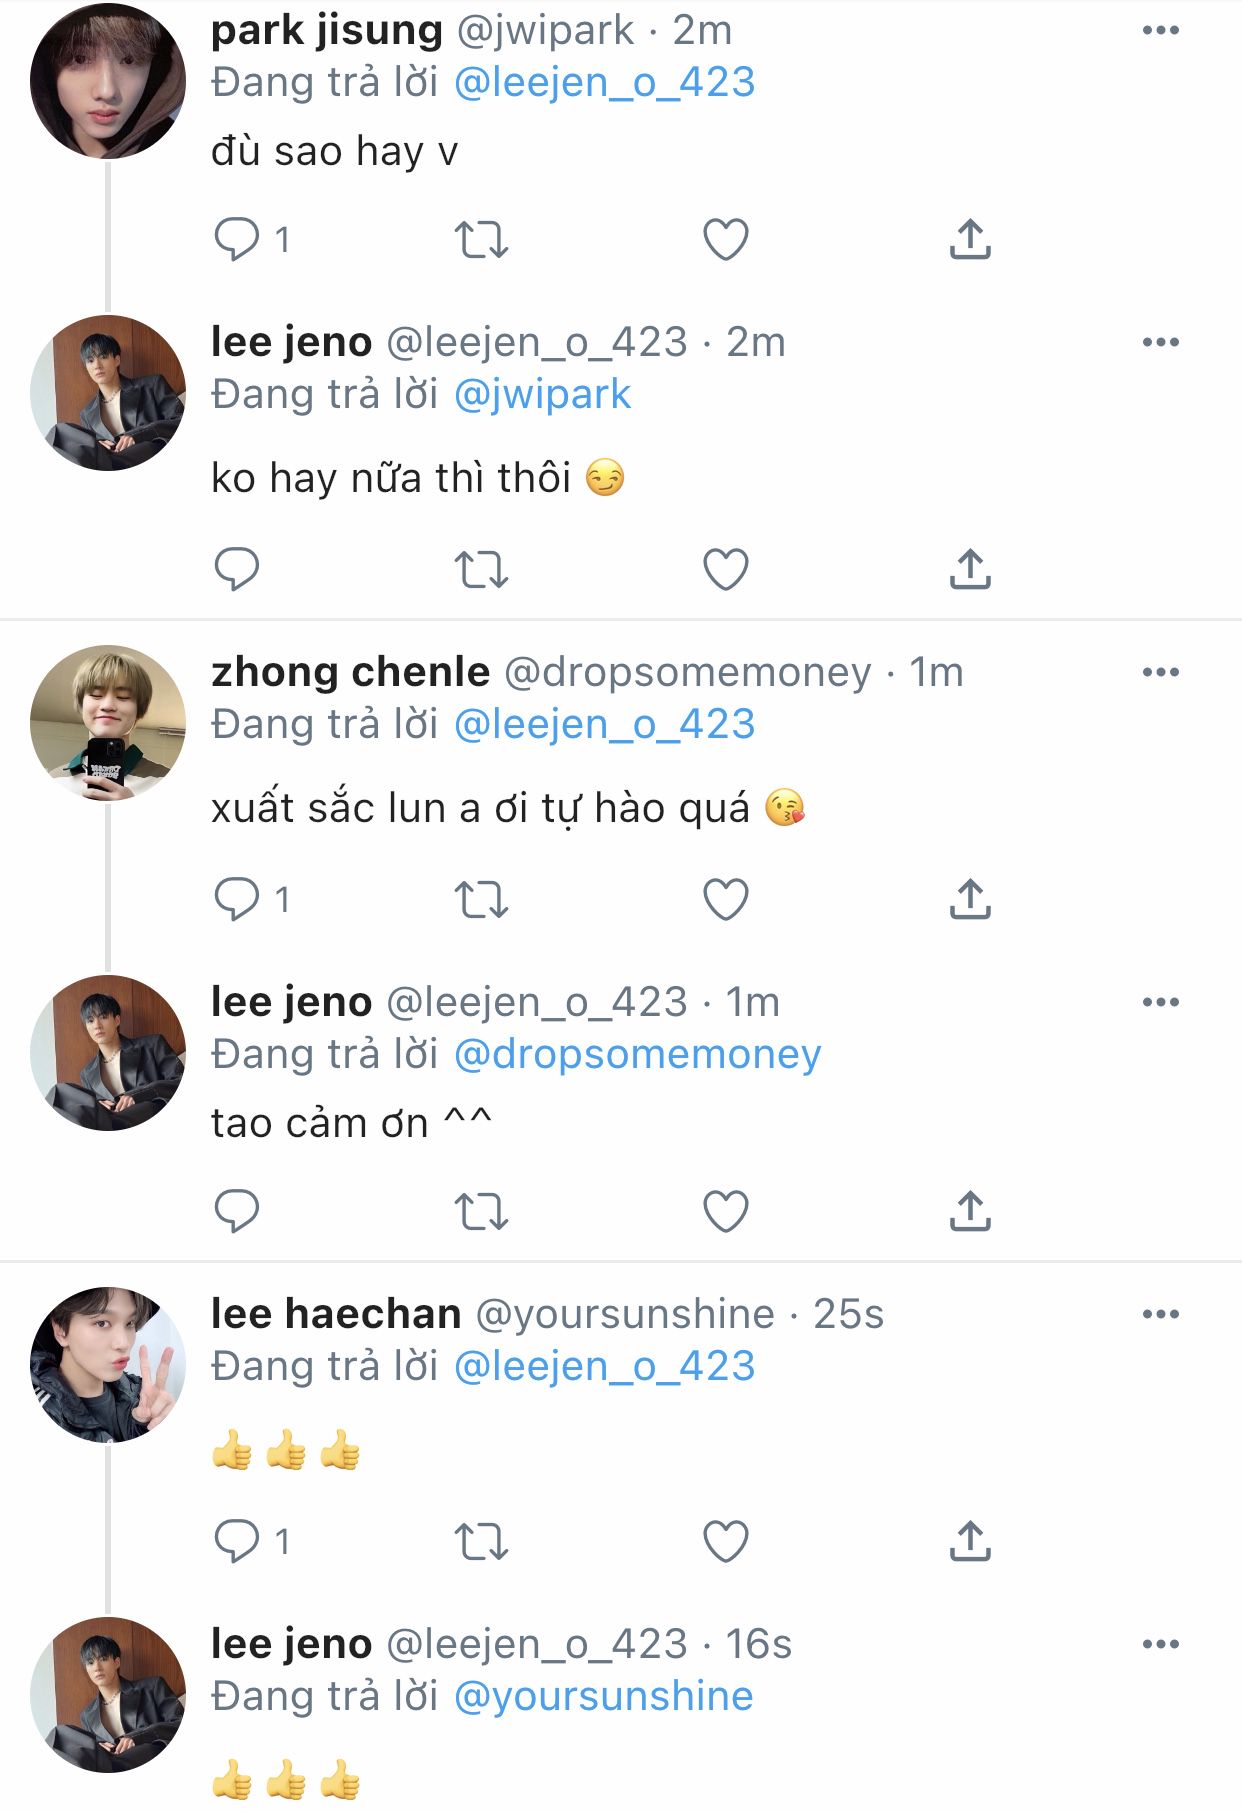Like lee haechan's thumbs-up tweet
The height and width of the screenshot is (1811, 1242).
(726, 1541)
